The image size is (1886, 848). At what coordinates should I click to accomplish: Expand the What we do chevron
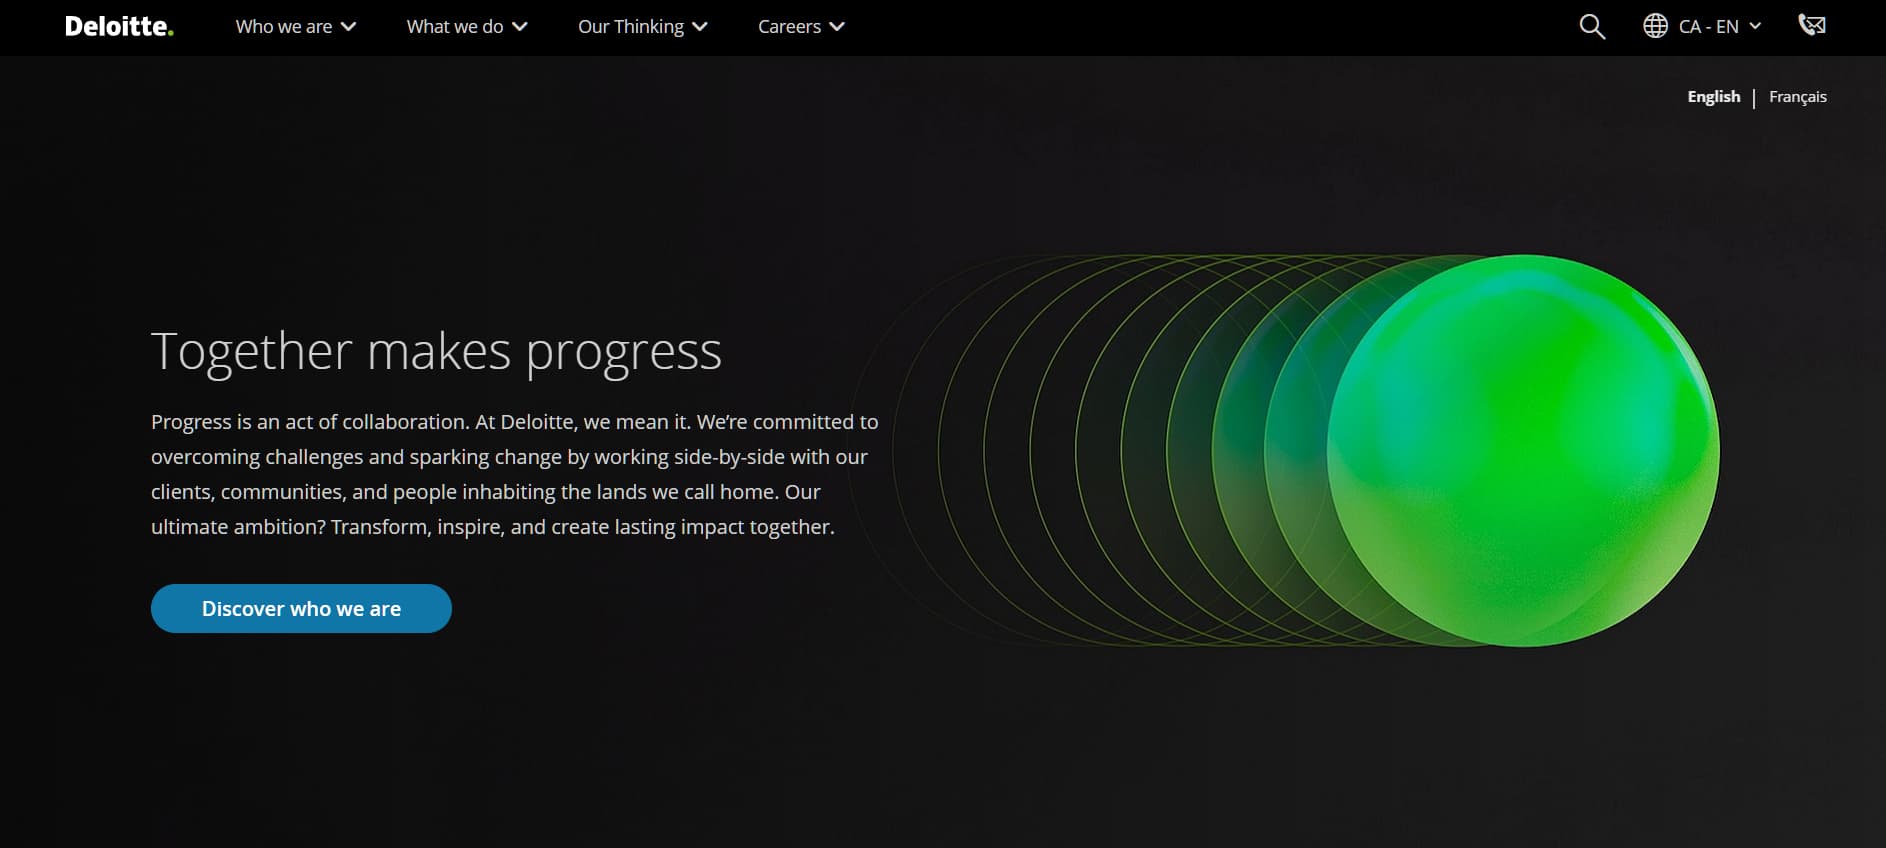tap(520, 27)
